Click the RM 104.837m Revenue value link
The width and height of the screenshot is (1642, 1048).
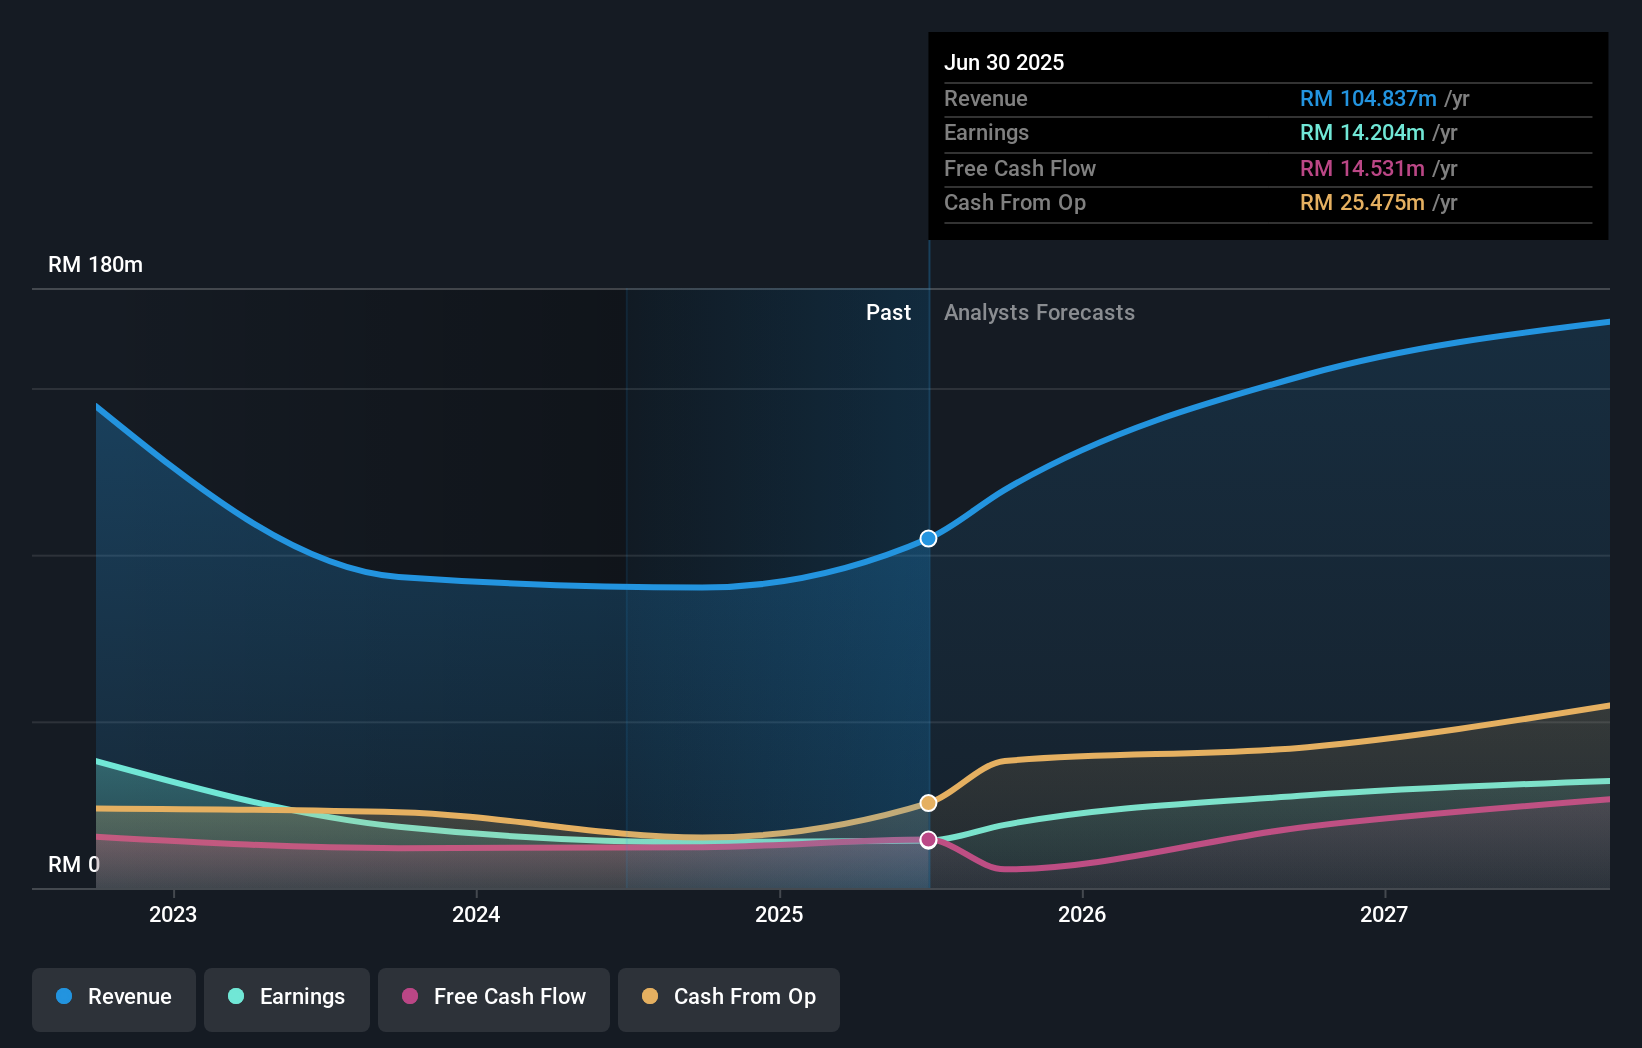tap(1366, 99)
